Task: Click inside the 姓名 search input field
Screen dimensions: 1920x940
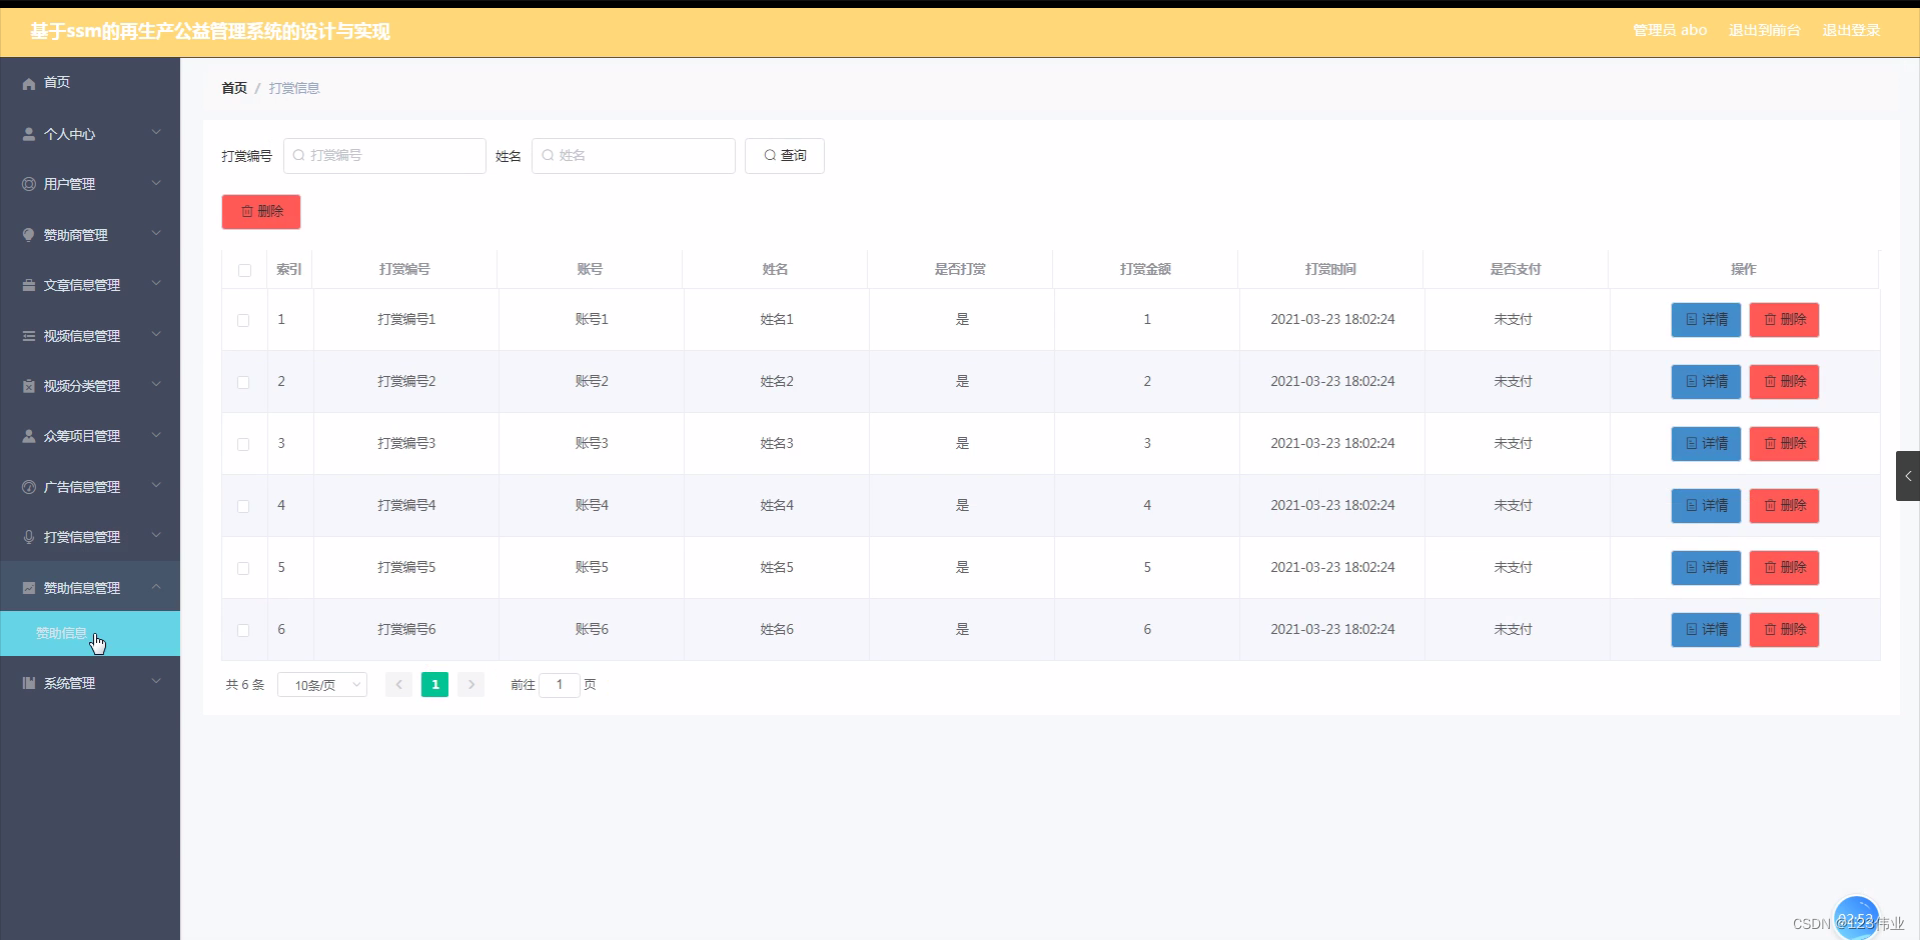Action: (633, 155)
